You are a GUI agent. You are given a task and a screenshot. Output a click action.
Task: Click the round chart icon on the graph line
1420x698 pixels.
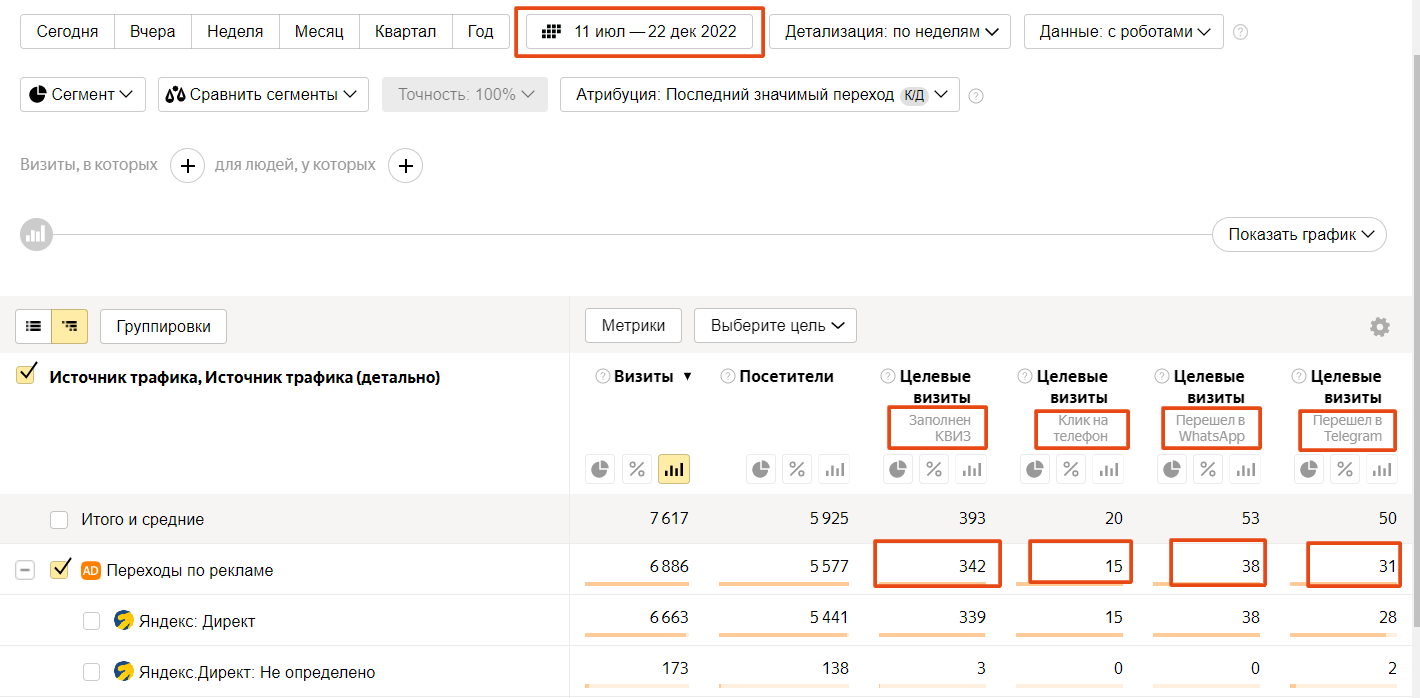coord(36,235)
